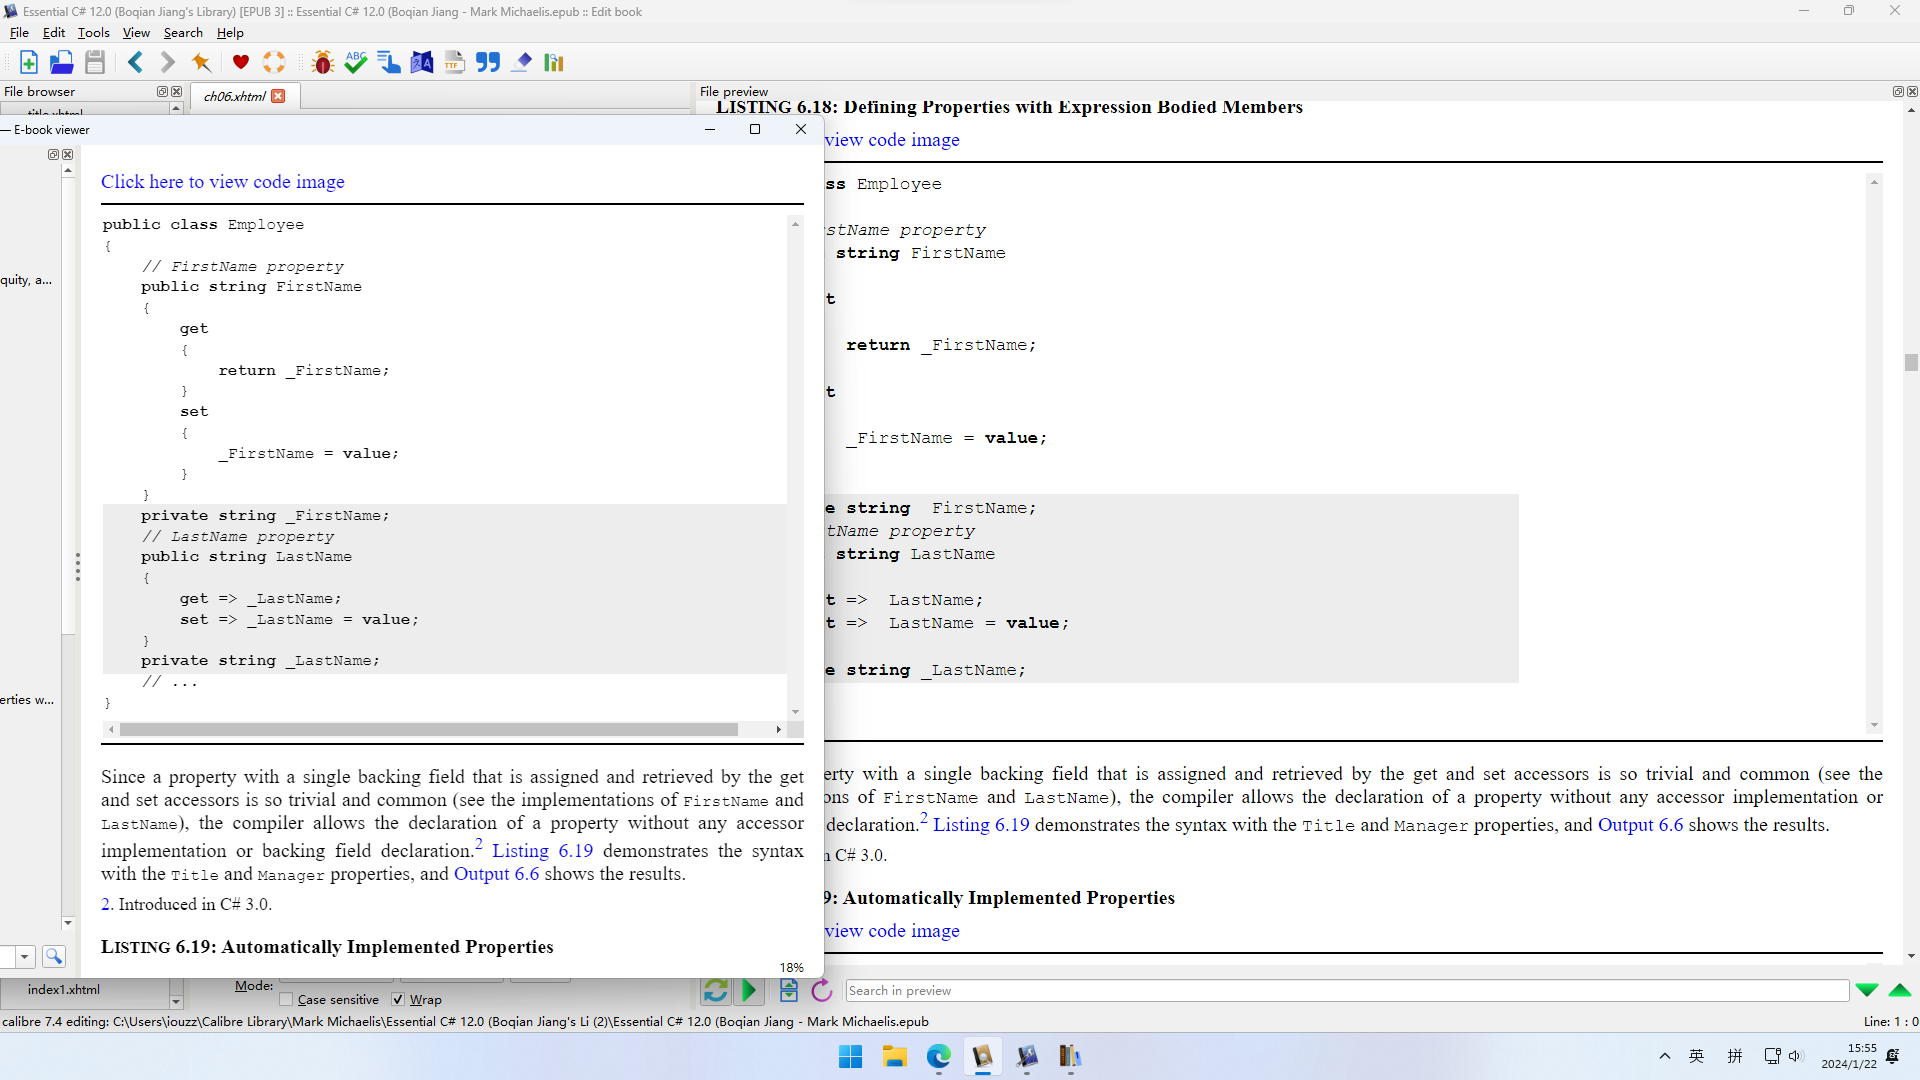Click the down arrow below index1.xhtml
1920x1080 pixels.
pos(176,1001)
